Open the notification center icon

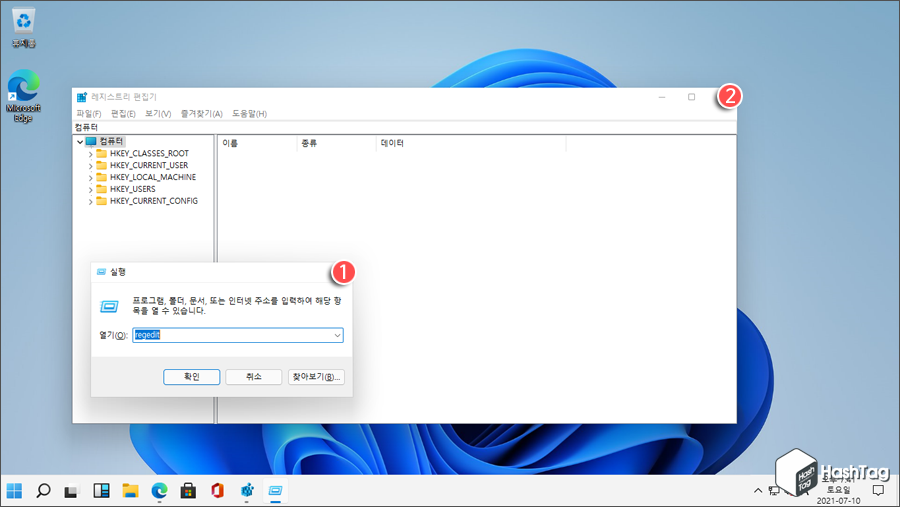(x=878, y=490)
